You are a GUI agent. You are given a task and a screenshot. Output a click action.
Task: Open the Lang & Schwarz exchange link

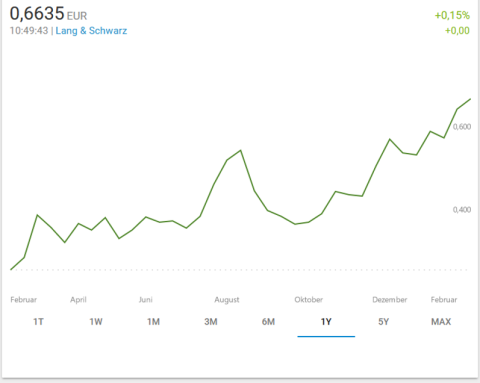point(91,31)
